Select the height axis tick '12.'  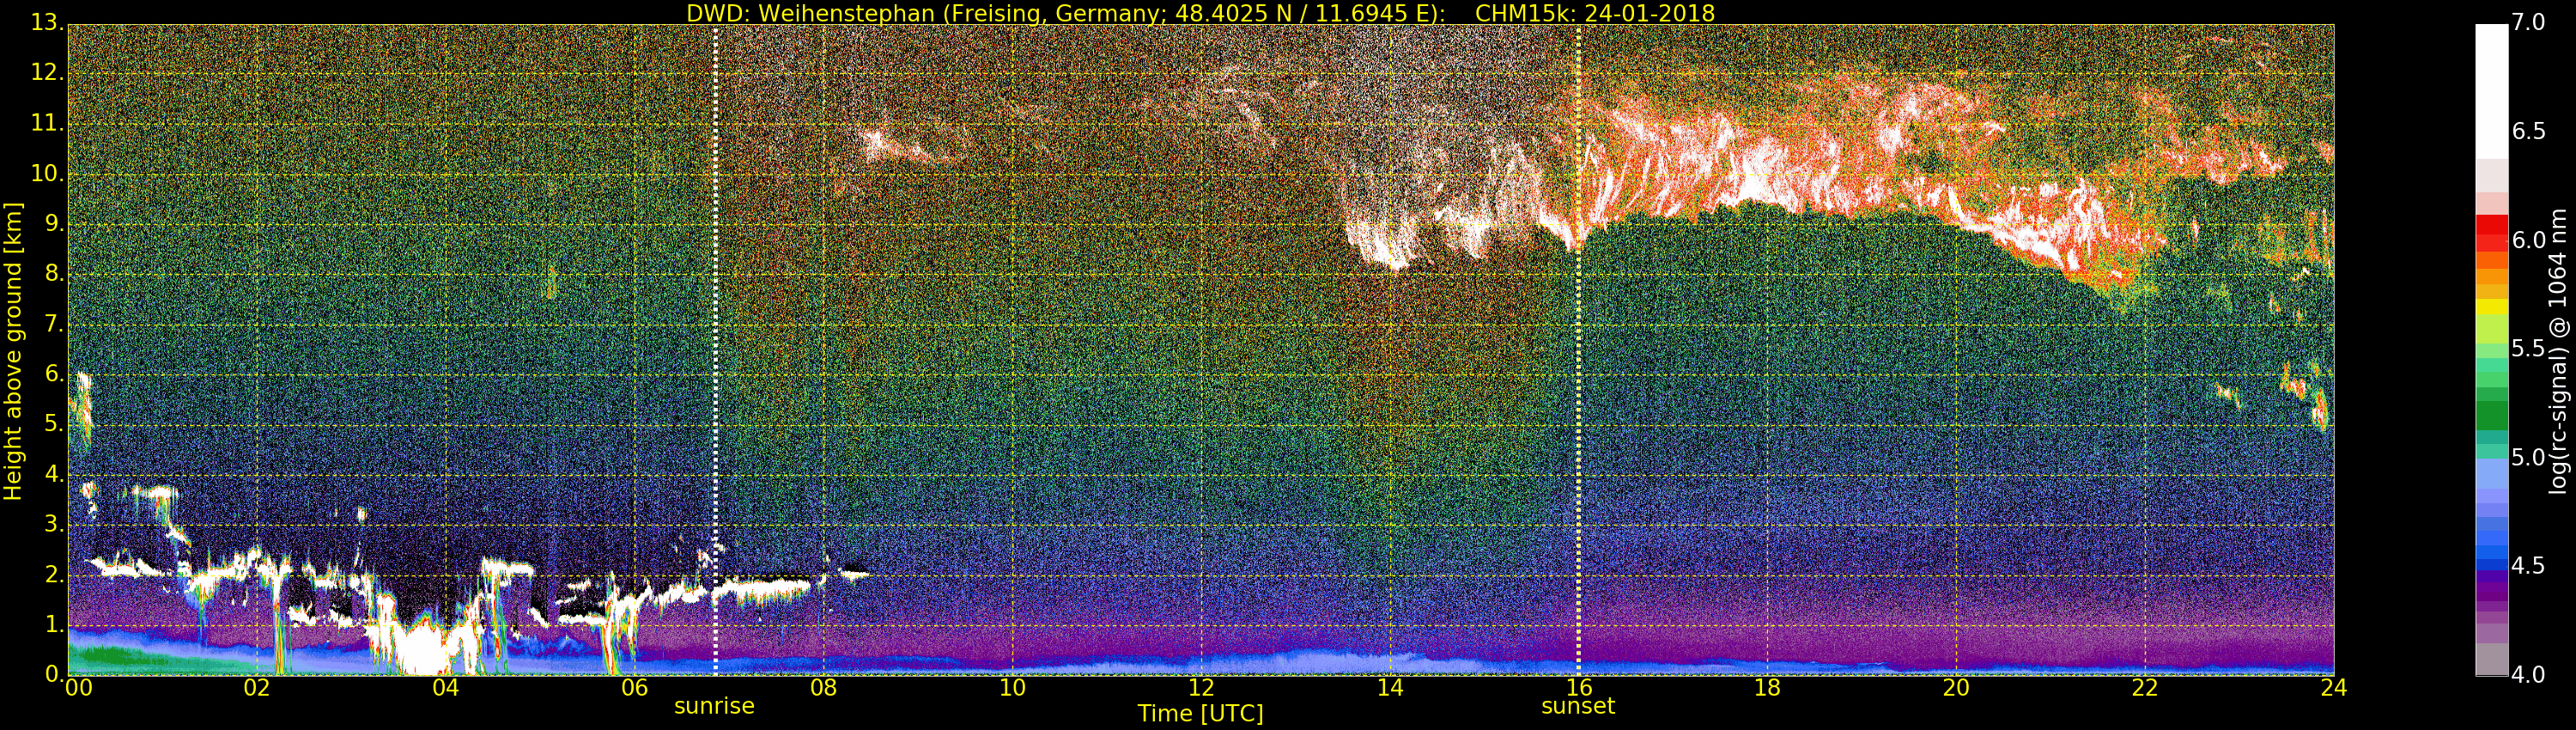coord(47,73)
